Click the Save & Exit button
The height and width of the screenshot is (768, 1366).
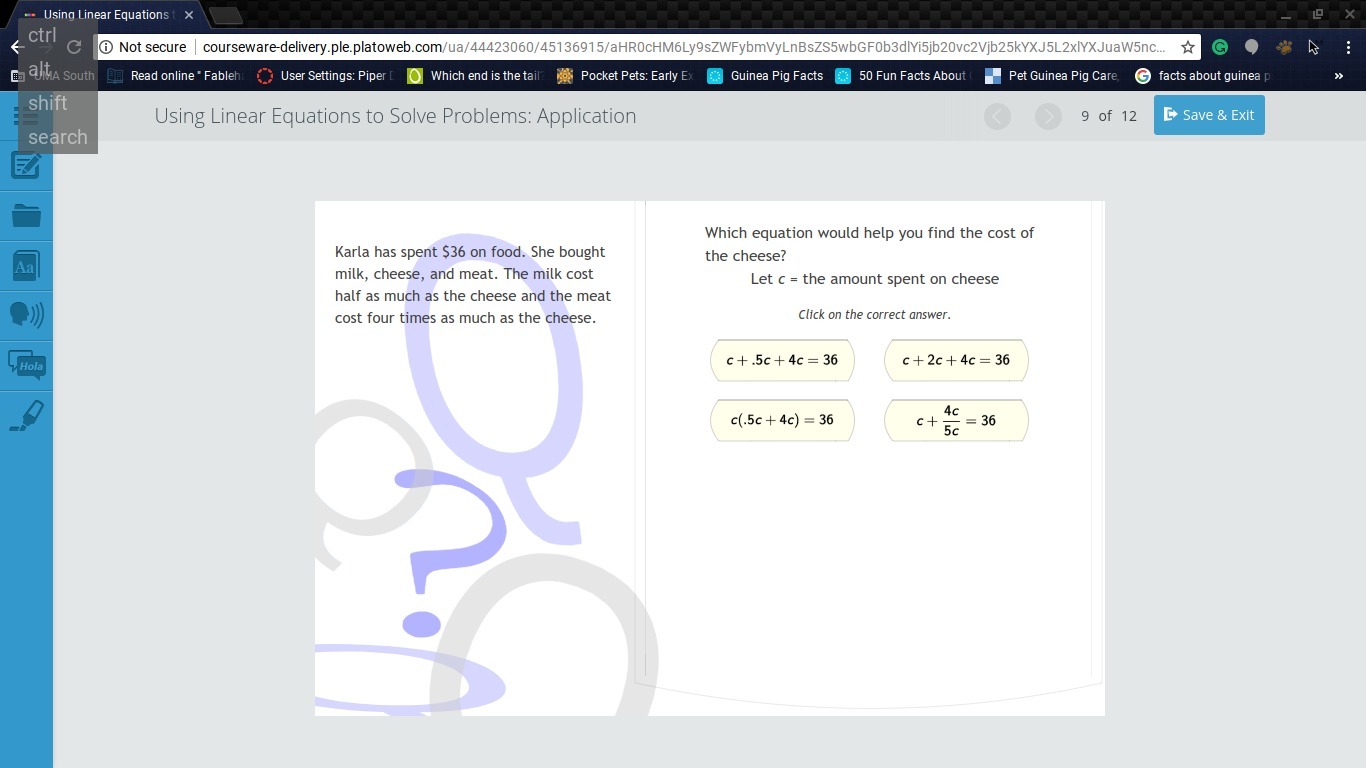[x=1209, y=115]
